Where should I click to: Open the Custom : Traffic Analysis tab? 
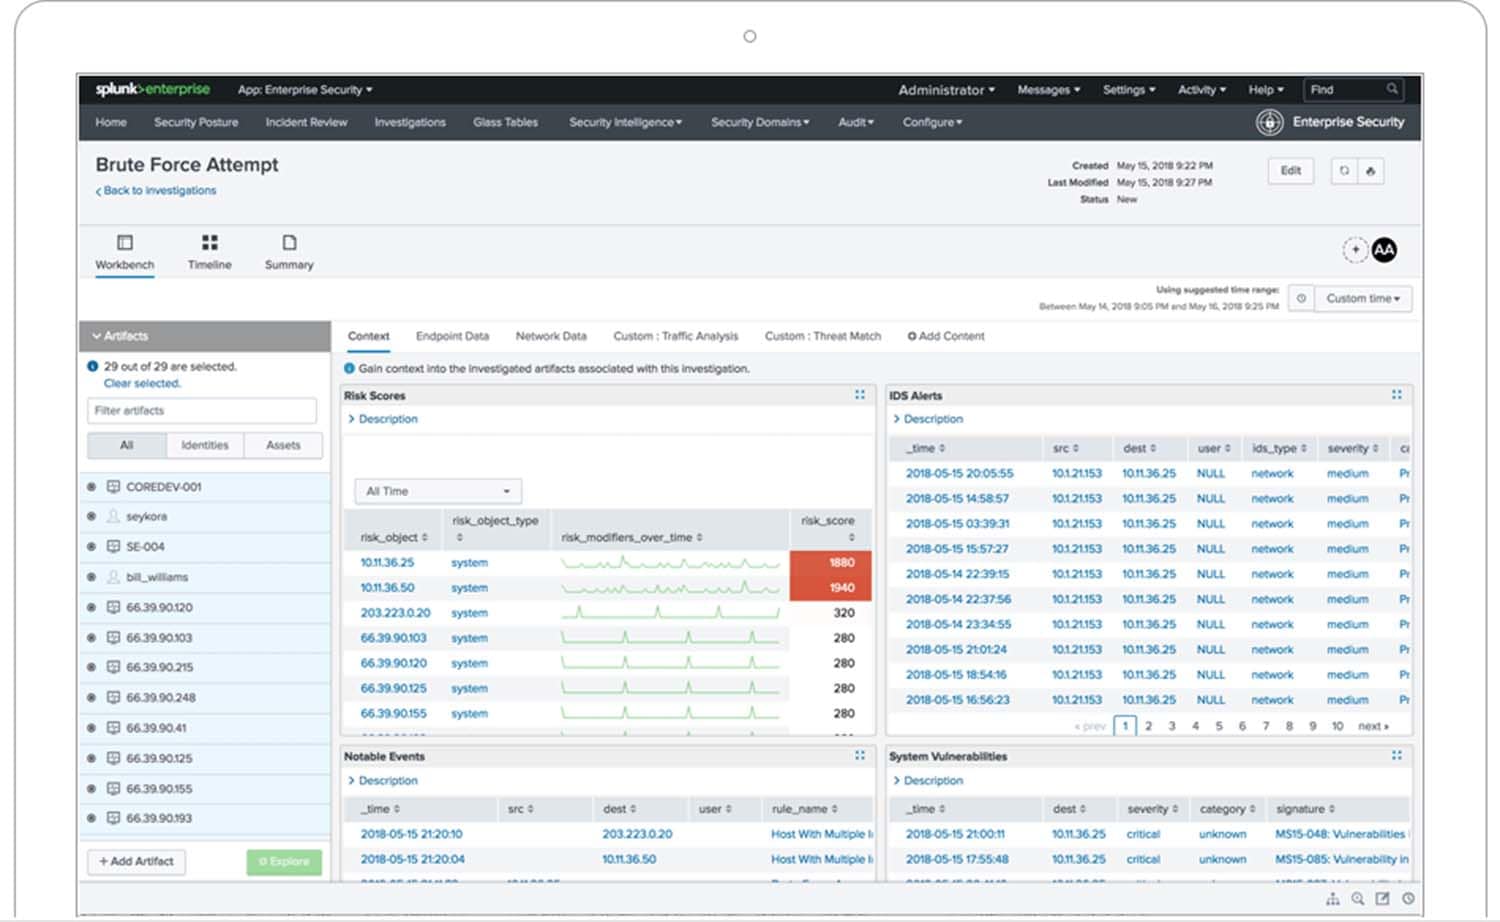coord(675,336)
